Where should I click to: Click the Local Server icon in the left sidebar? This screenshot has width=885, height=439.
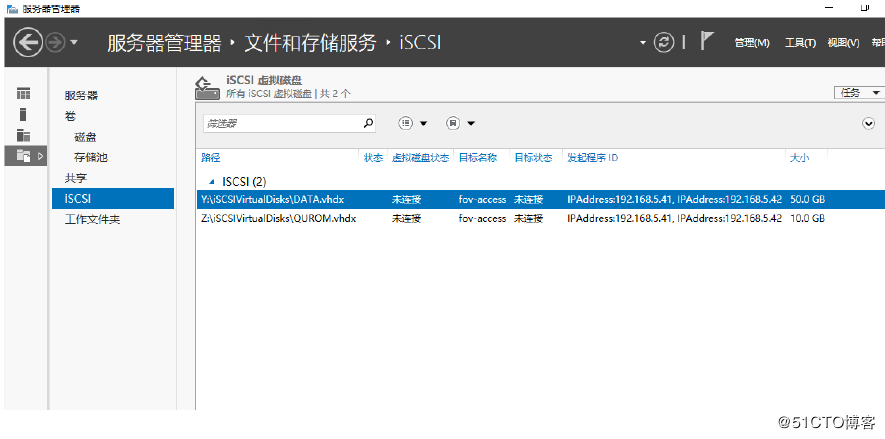[23, 115]
